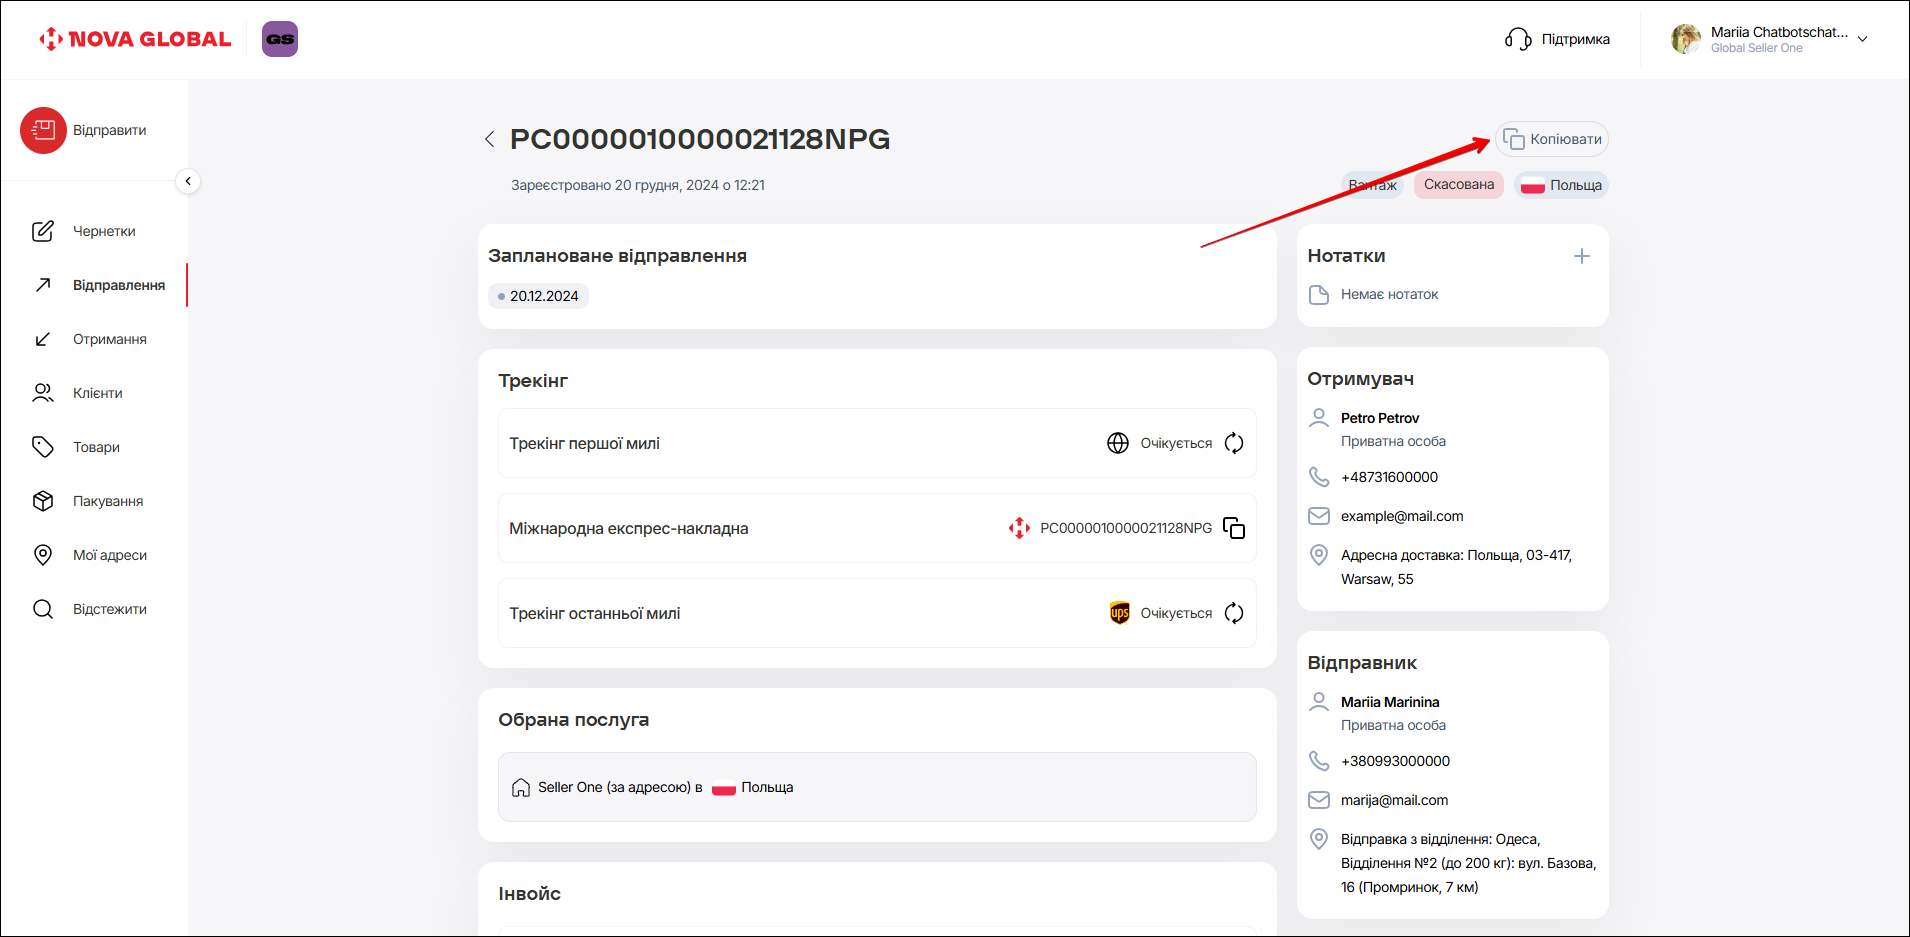
Task: Refresh last mile tracking status
Action: 1234,613
